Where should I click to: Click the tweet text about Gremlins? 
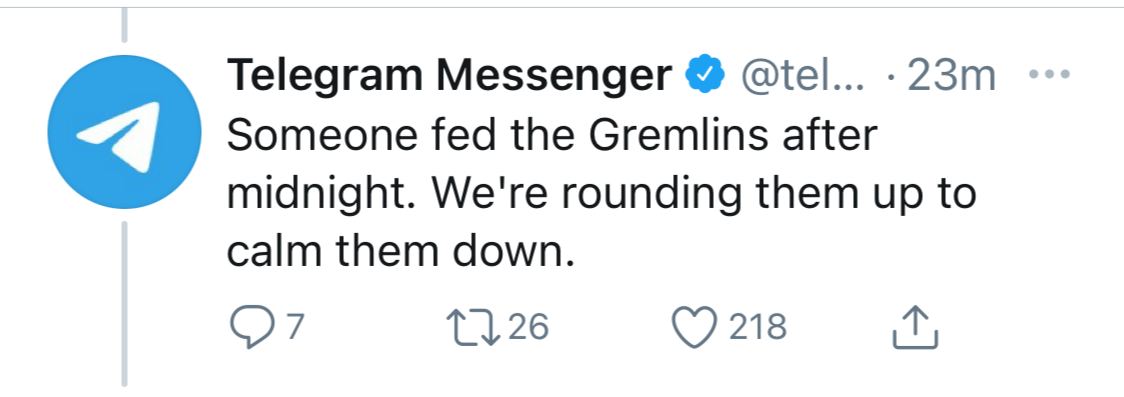(x=602, y=195)
